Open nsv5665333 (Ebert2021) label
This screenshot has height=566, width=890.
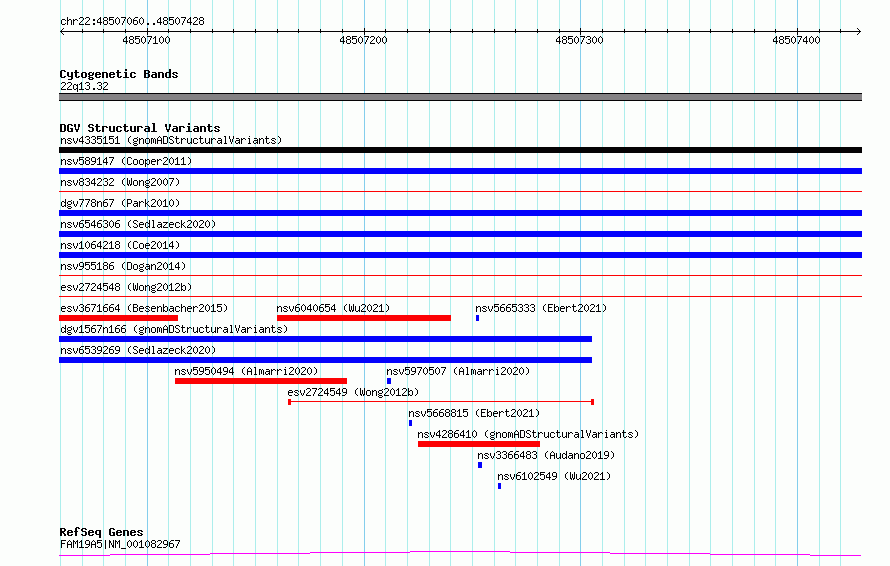(541, 308)
